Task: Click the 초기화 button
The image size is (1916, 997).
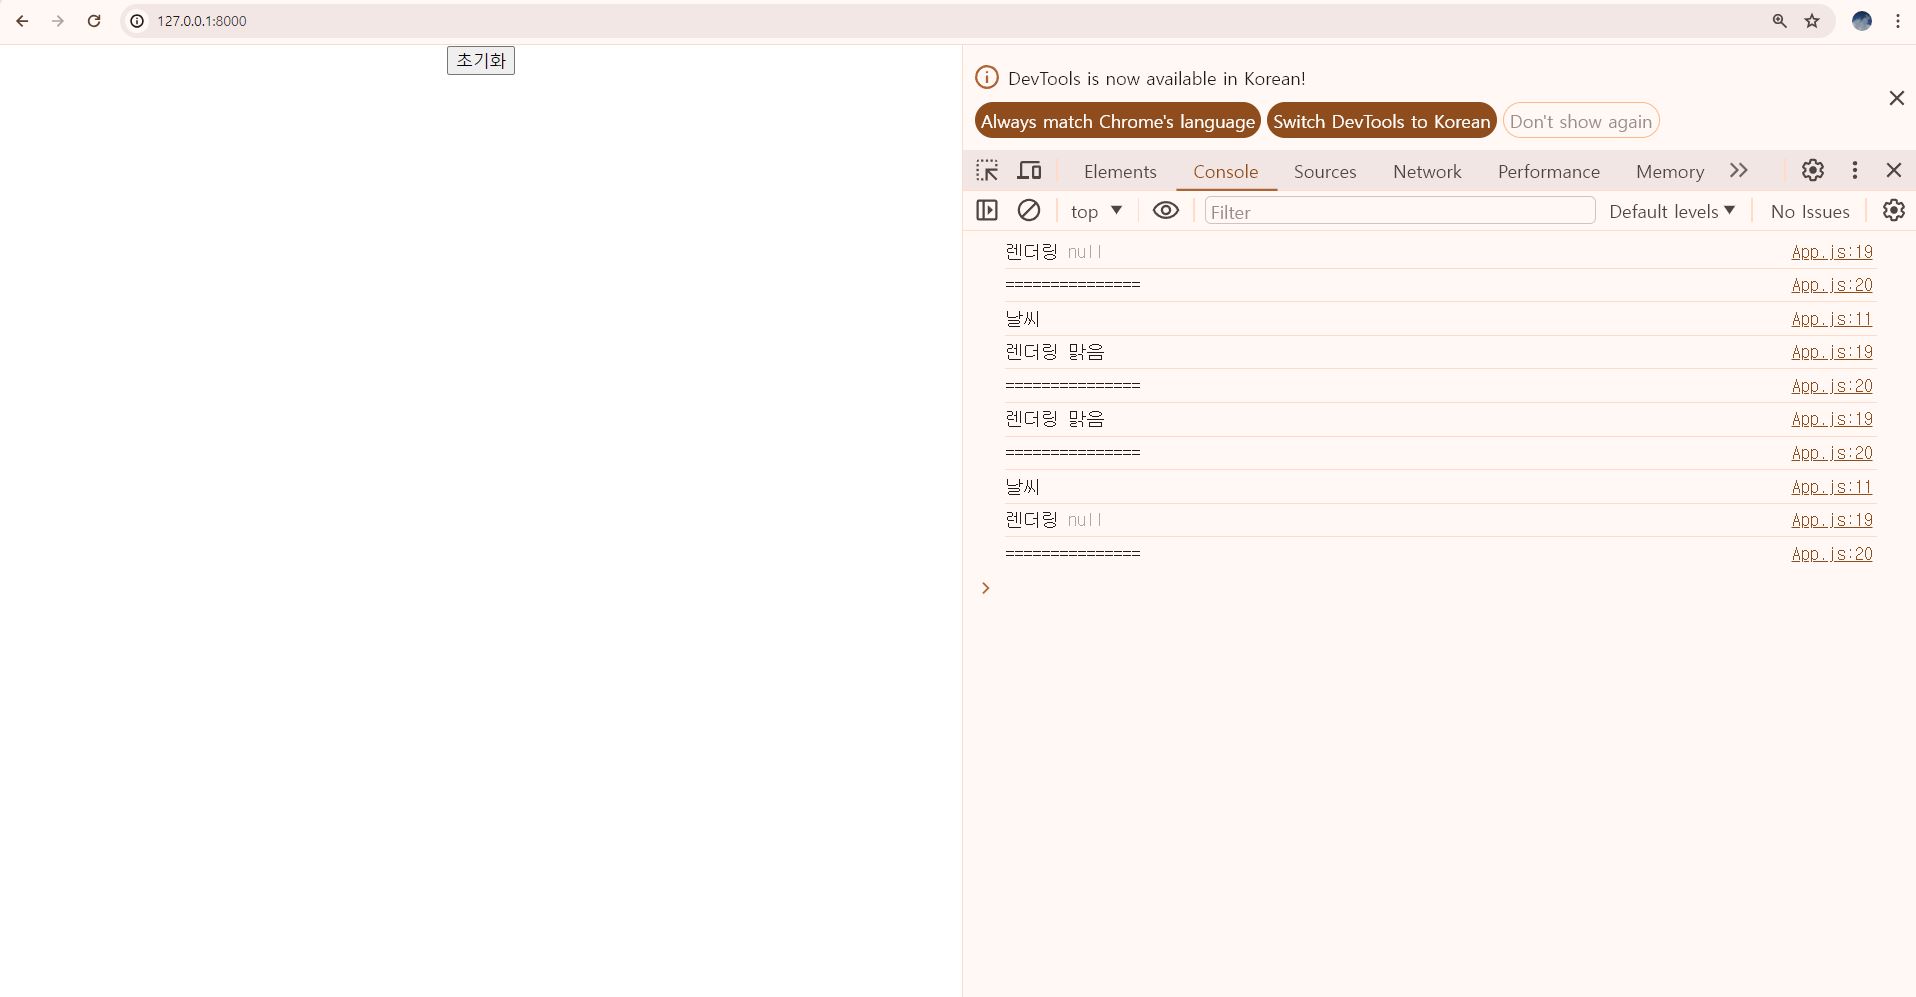Action: coord(481,60)
